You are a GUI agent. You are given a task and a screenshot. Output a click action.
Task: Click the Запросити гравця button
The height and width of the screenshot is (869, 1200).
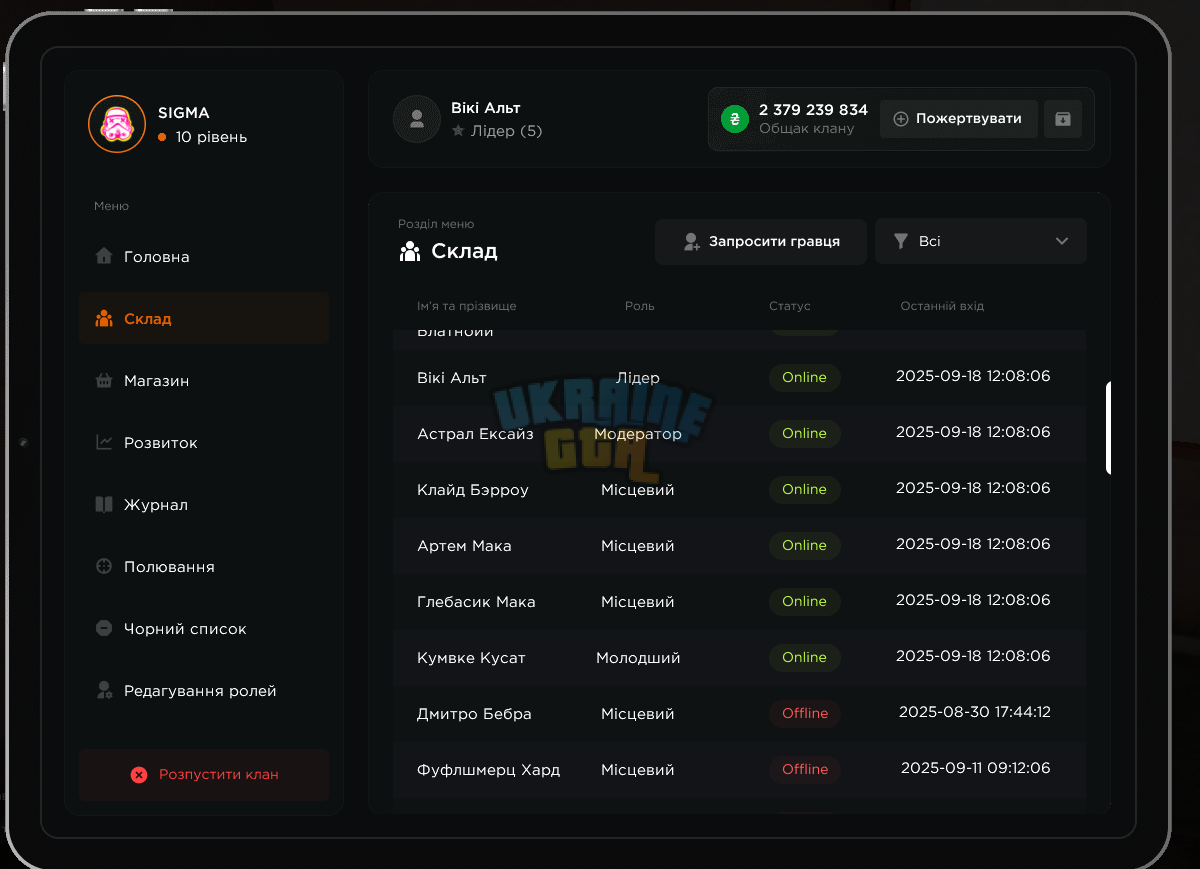(x=761, y=241)
